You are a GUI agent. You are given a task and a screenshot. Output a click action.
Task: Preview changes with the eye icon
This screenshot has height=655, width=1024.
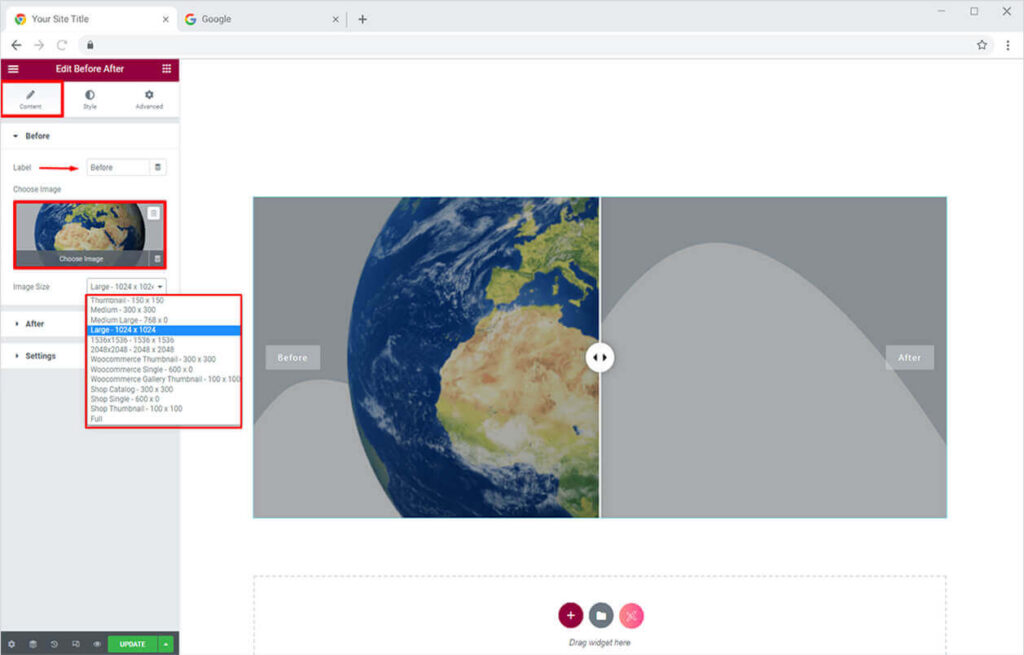(97, 644)
